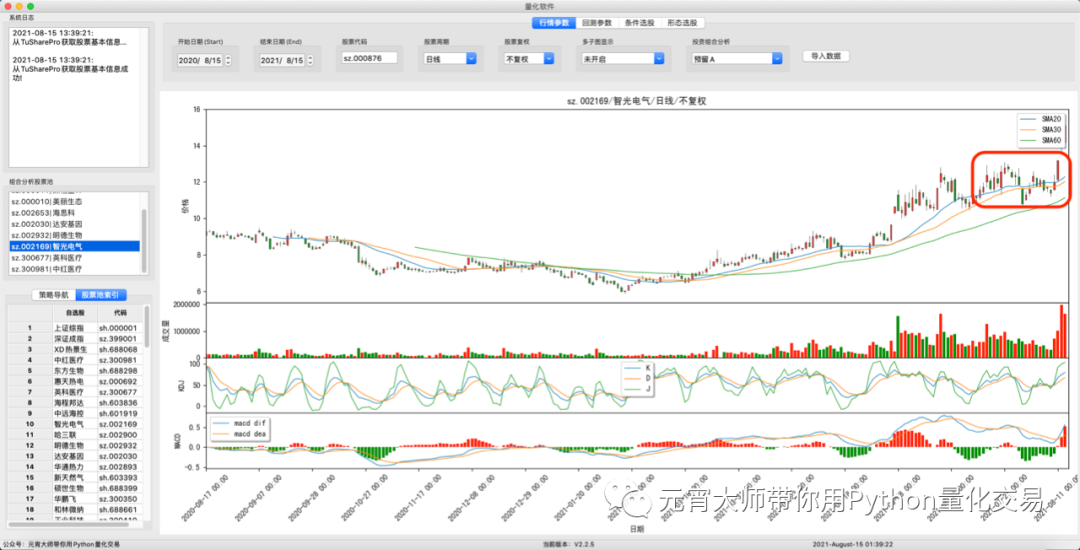Click row number 10 in index table
Viewport: 1080px width, 550px height.
point(30,424)
